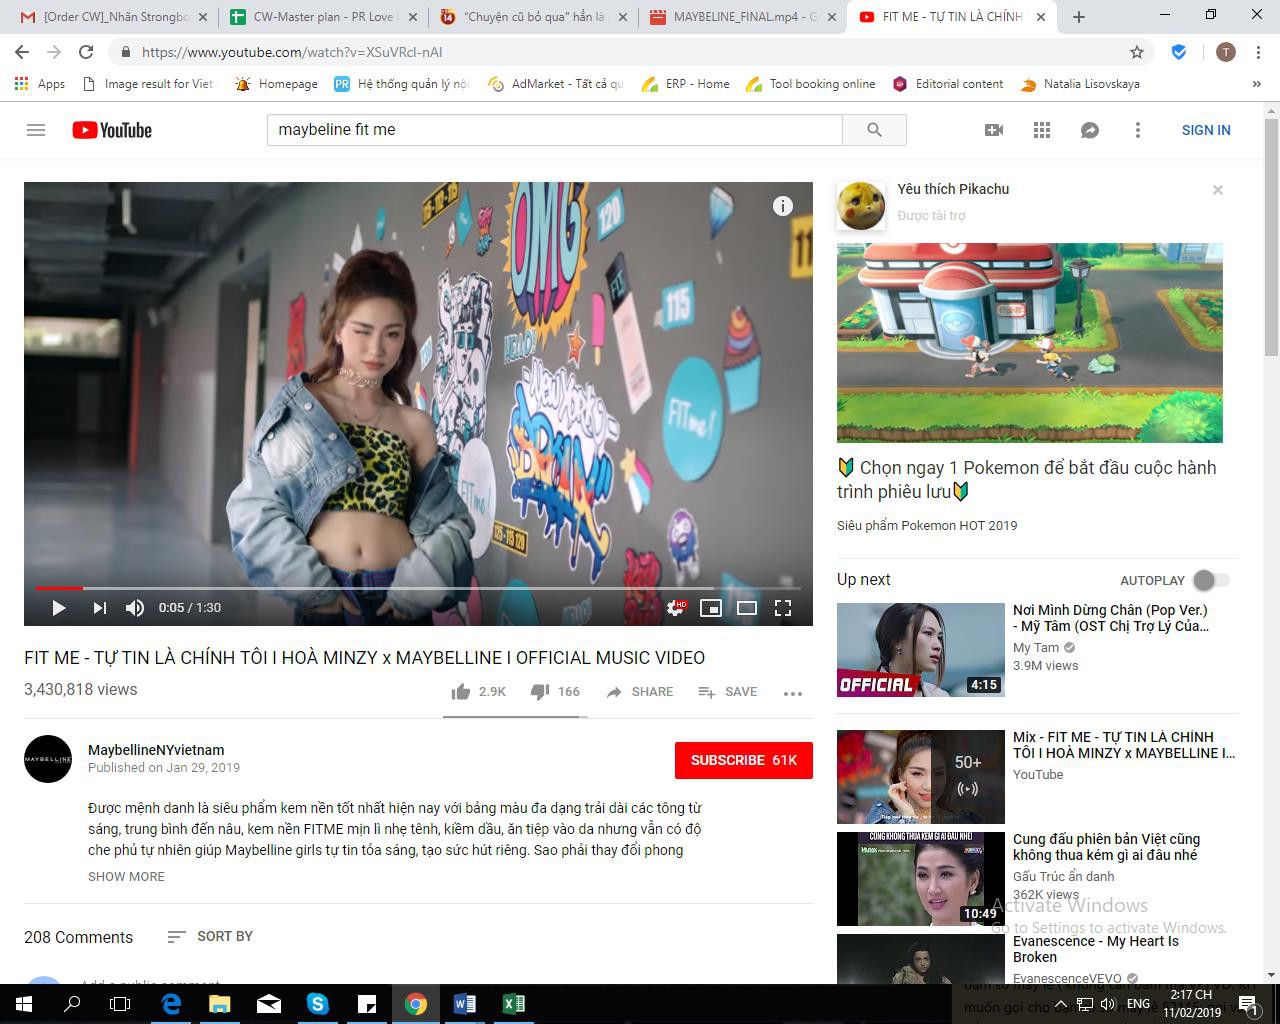
Task: Switch to MAYBELINE_FINAL.mp4 tab
Action: coord(743,17)
